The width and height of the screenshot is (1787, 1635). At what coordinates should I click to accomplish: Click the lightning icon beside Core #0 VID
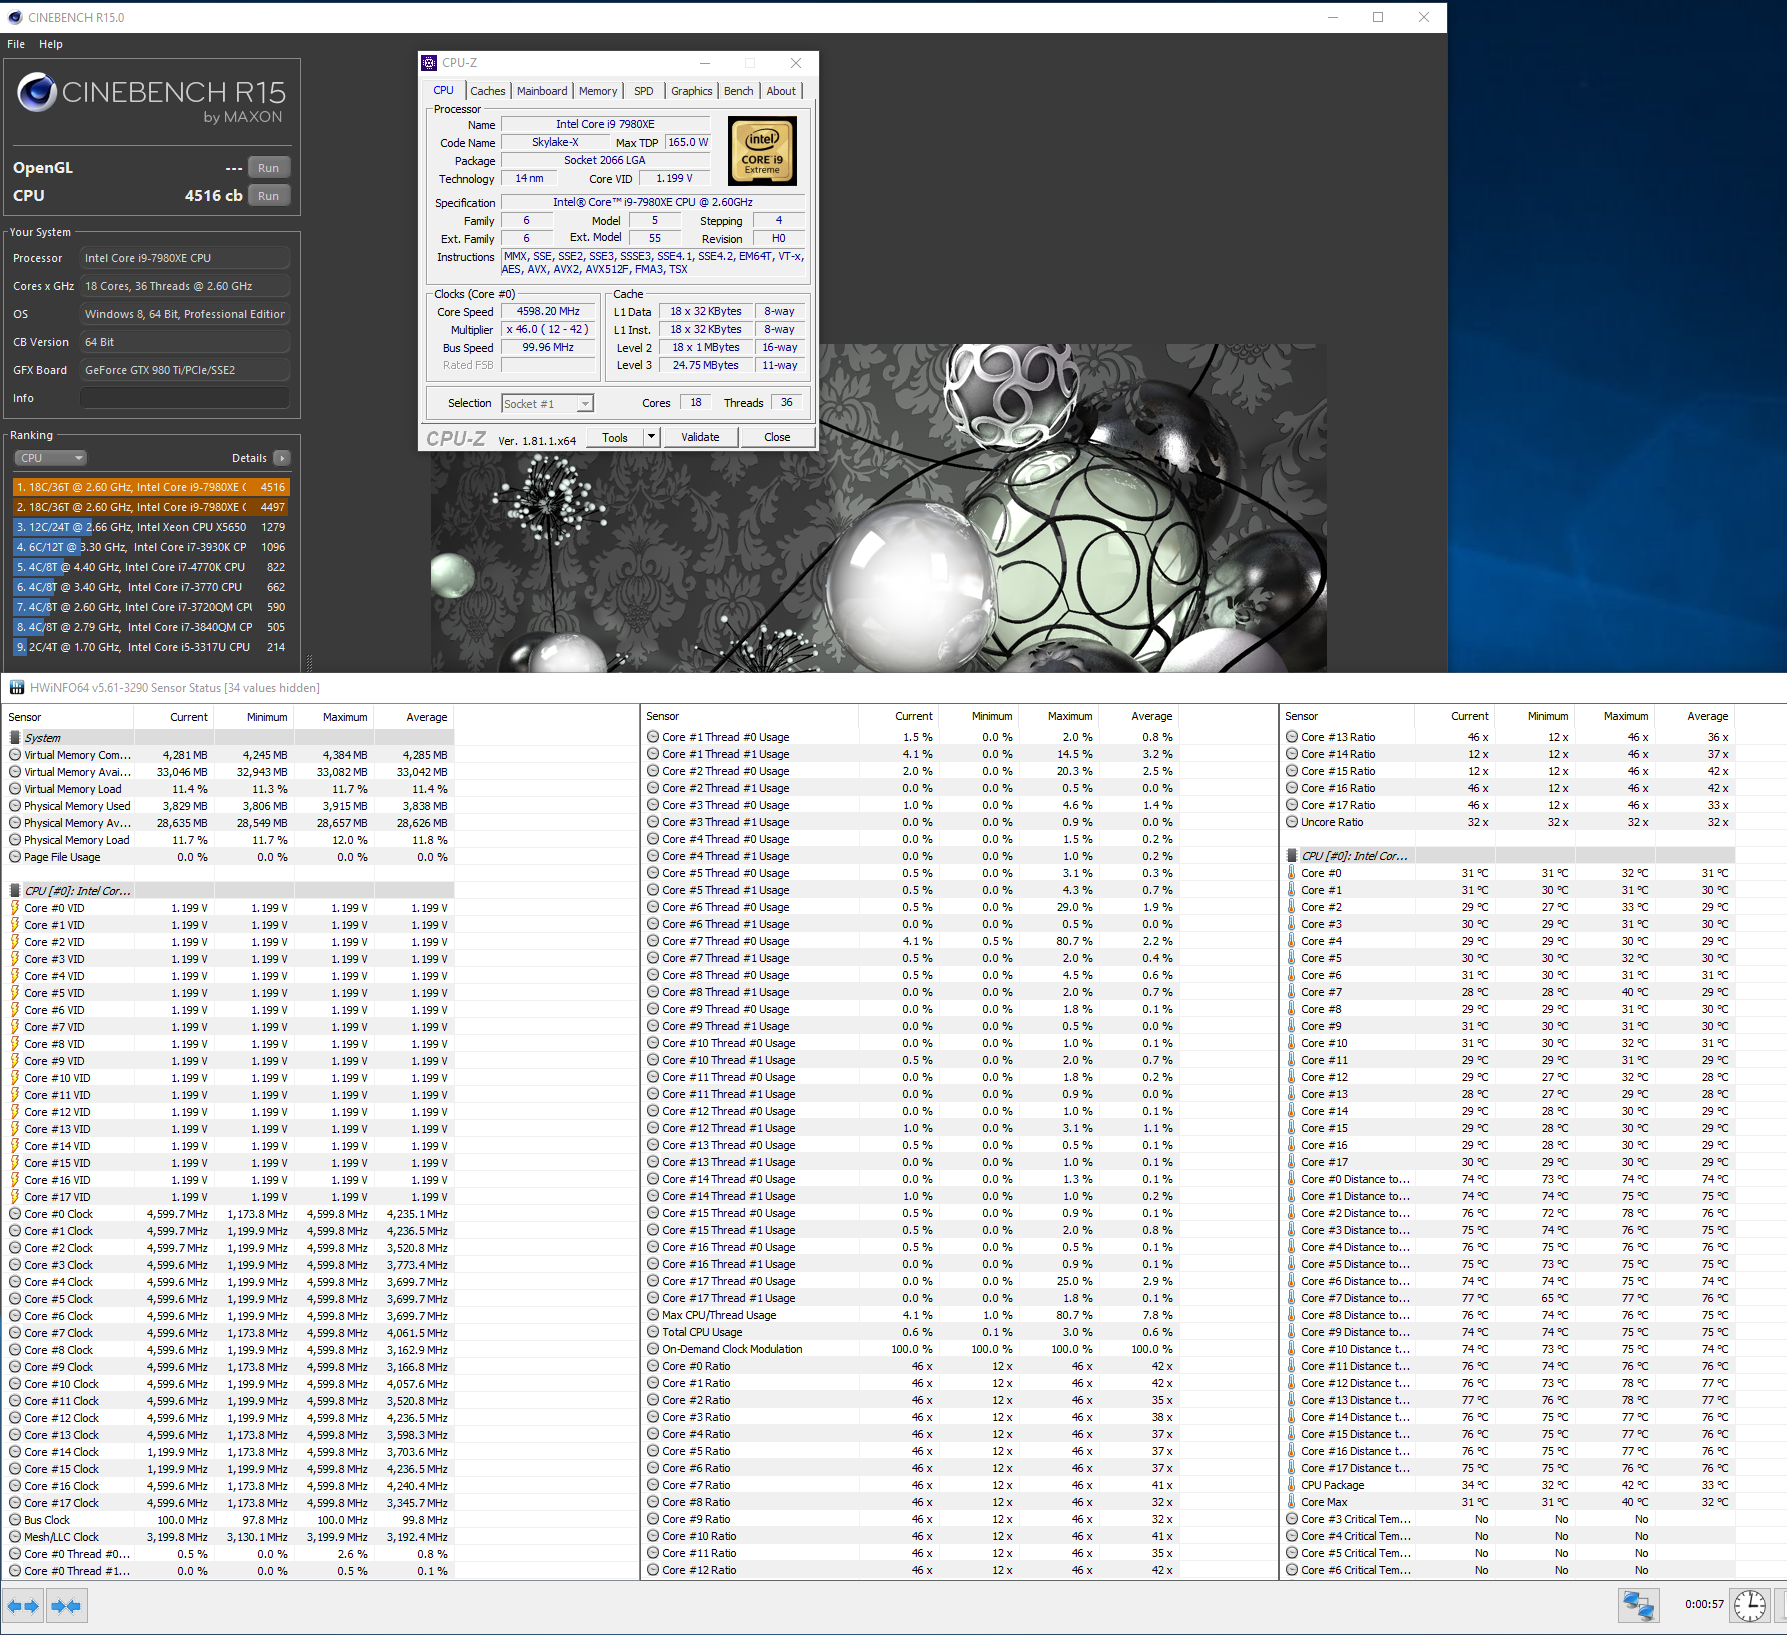pos(15,908)
